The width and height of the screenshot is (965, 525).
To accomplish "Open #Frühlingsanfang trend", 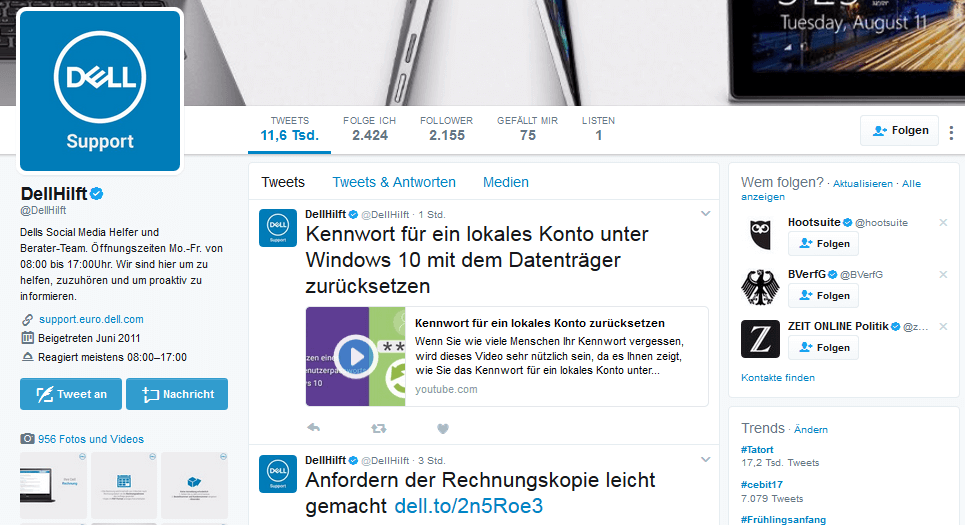I will 783,519.
